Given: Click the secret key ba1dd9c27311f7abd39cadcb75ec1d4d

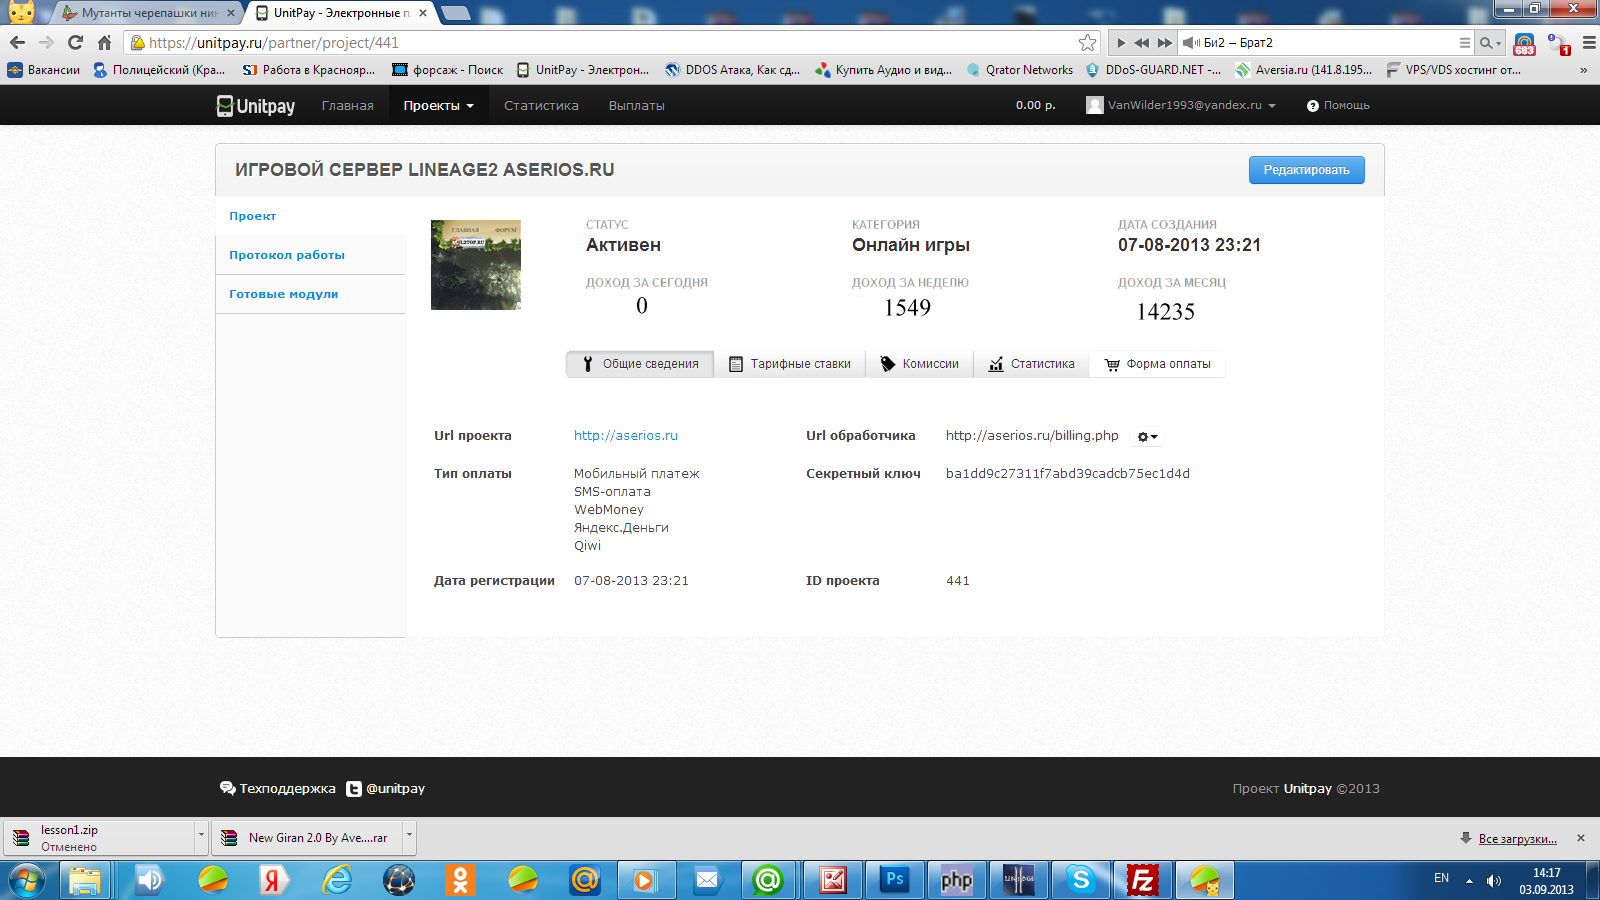Looking at the screenshot, I should click(x=1068, y=473).
